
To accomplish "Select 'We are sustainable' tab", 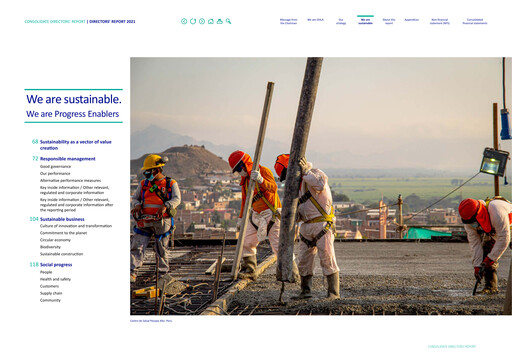I will 365,21.
